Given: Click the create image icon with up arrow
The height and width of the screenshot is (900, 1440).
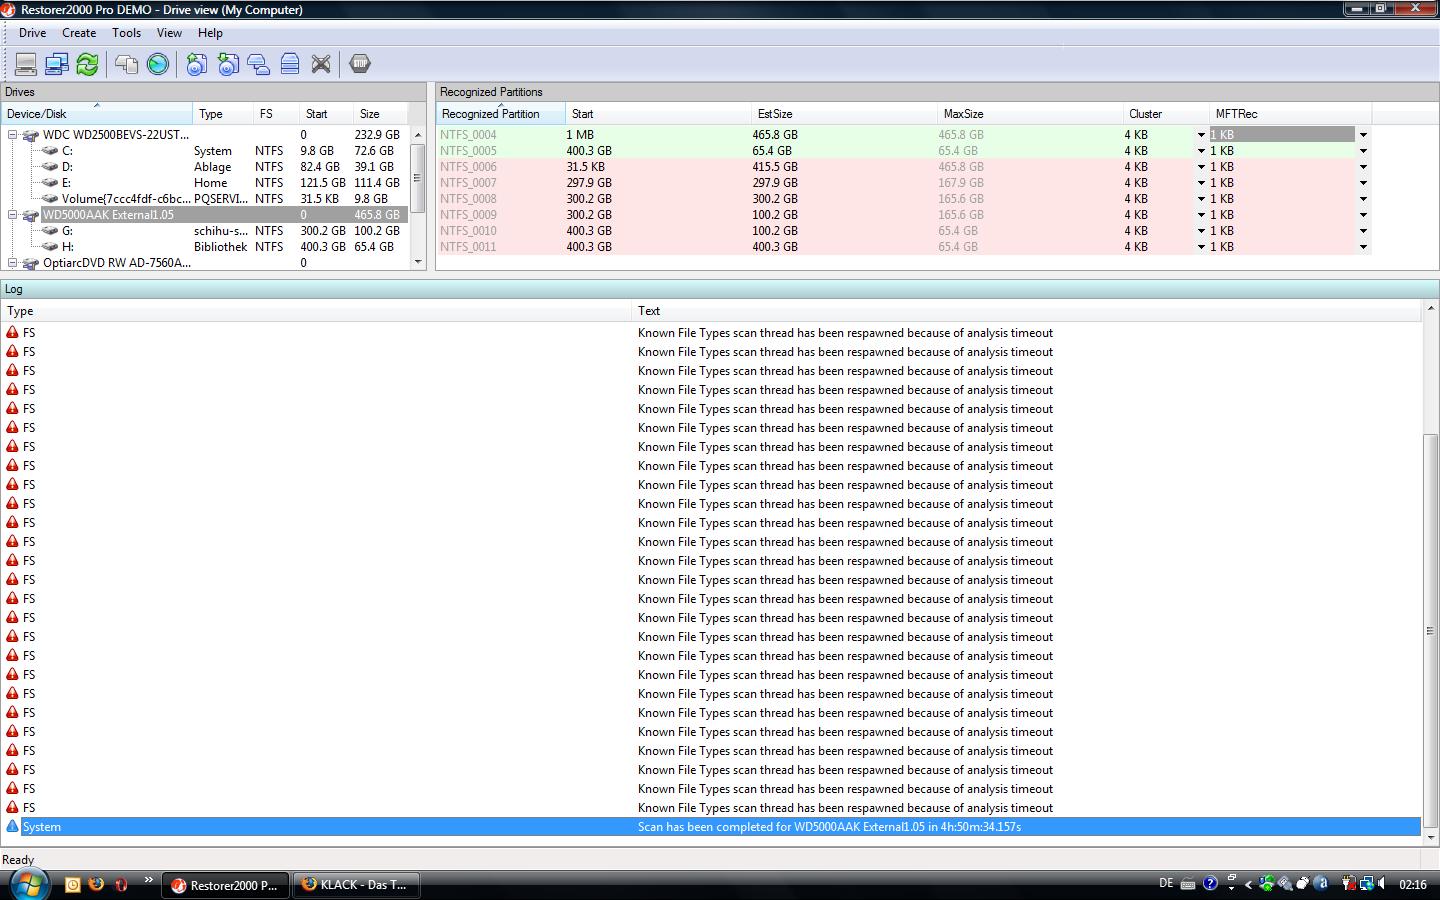Looking at the screenshot, I should [x=197, y=64].
